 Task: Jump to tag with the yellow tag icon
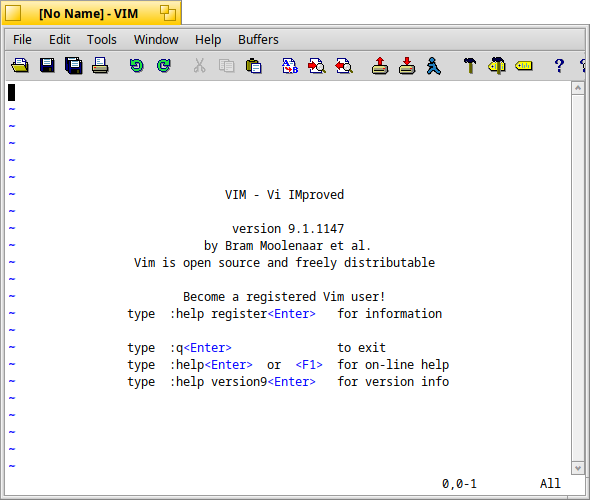(524, 66)
